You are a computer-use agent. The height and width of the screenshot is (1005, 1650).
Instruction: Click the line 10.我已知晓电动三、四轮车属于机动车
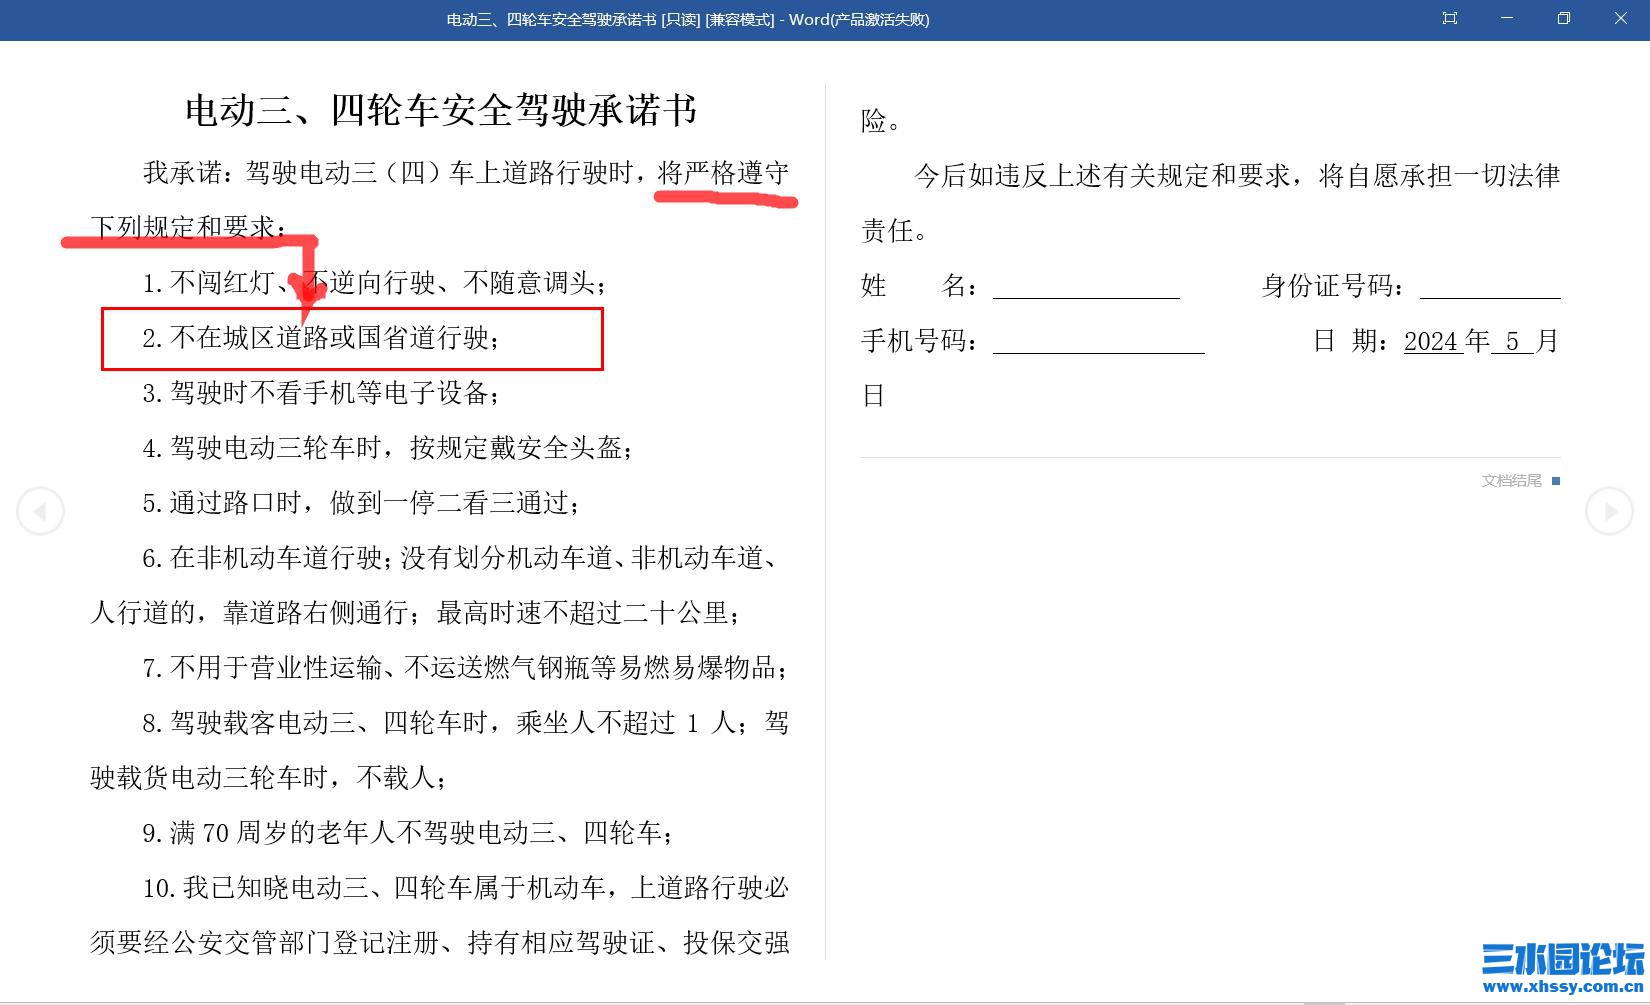click(x=465, y=888)
